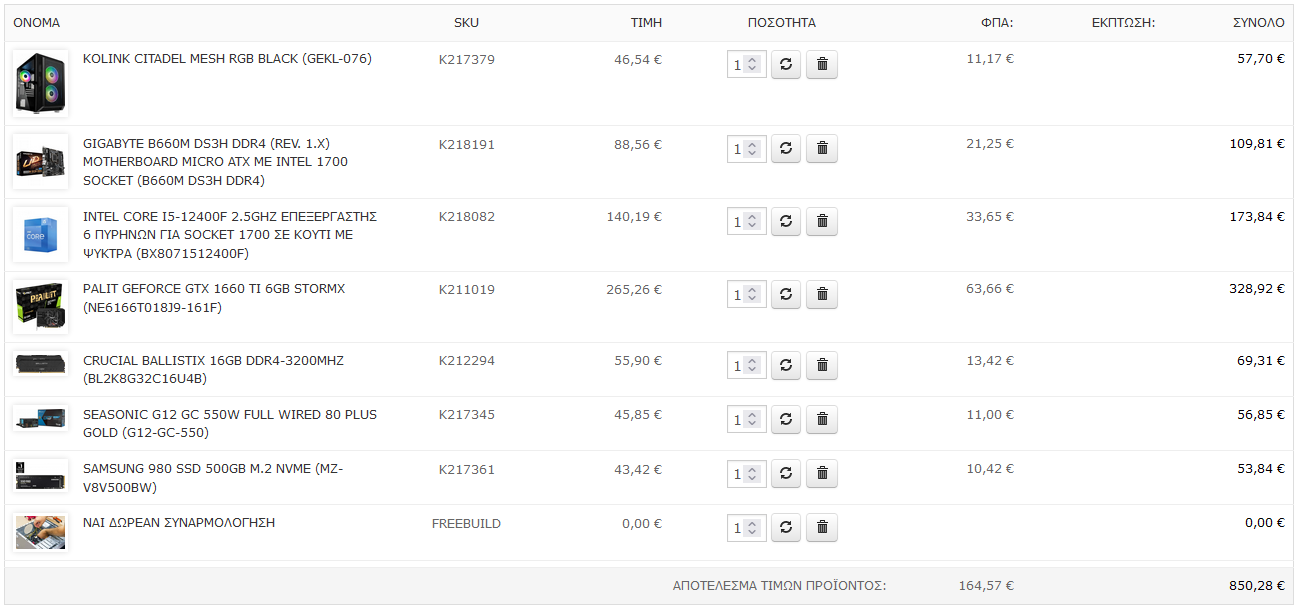Remove Samsung 980 SSD 500GB from cart
Viewport: 1299px width, 605px height.
click(x=822, y=474)
